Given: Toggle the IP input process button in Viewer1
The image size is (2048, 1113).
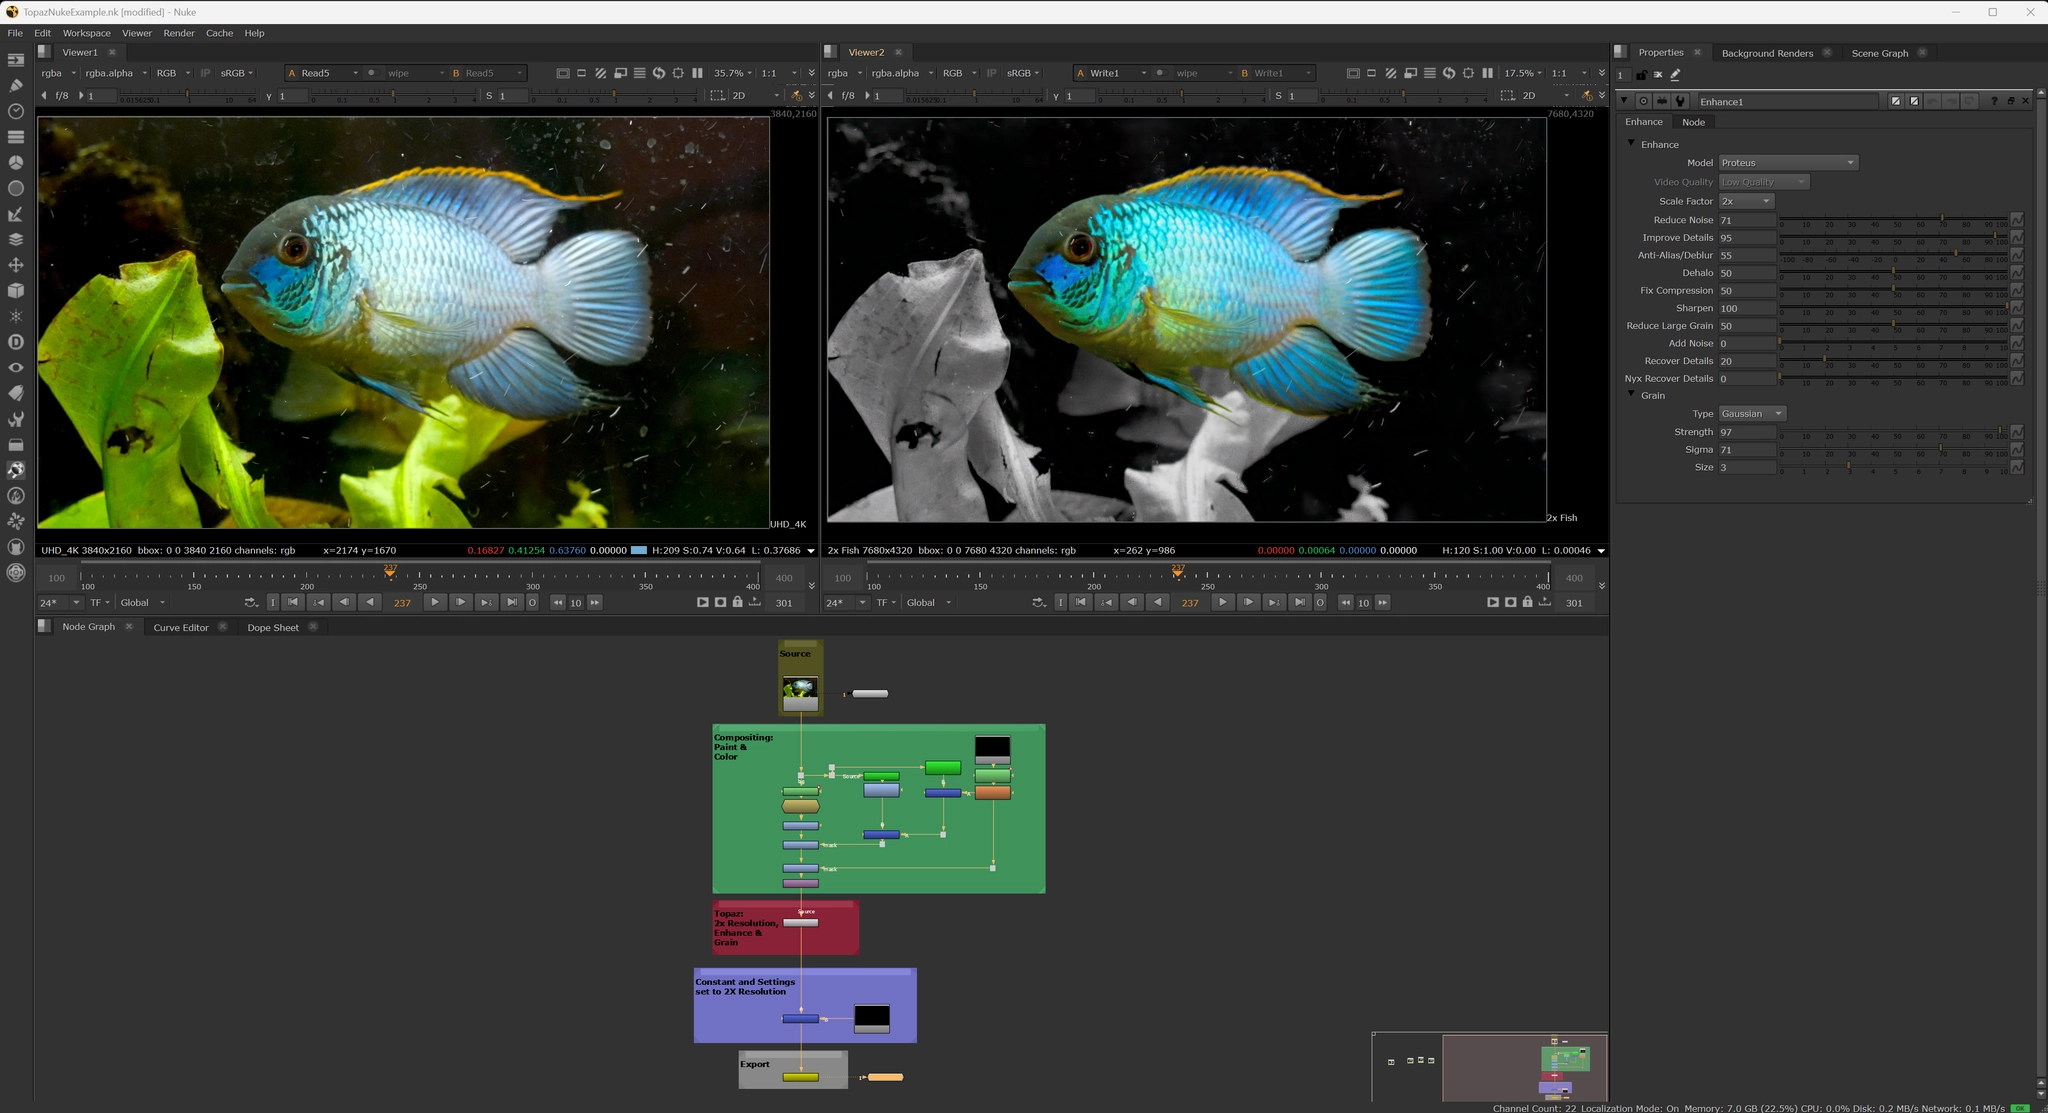Looking at the screenshot, I should coord(205,73).
